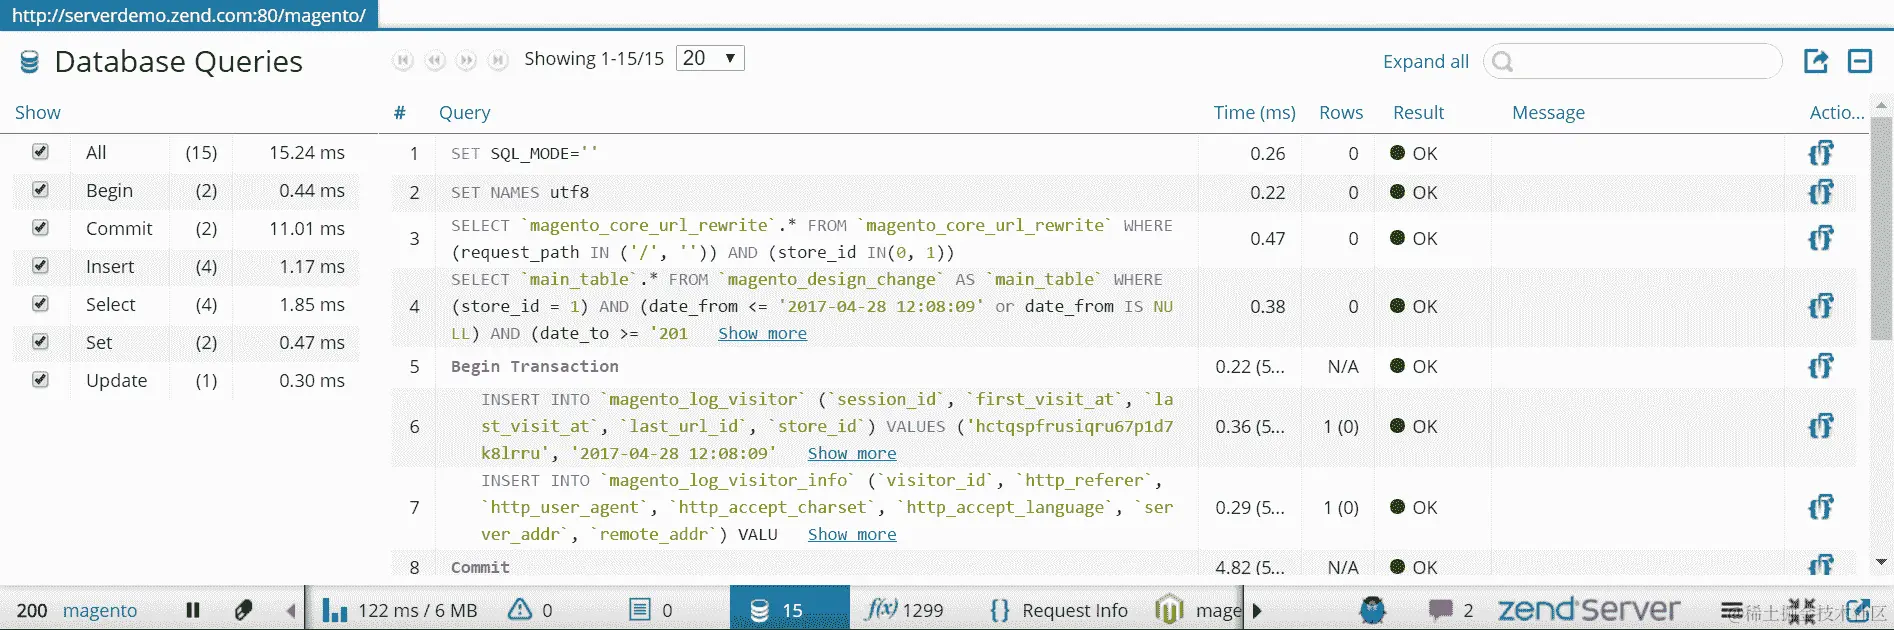The image size is (1894, 630).
Task: Pause Z-Ray in the bottom bar
Action: [x=193, y=610]
